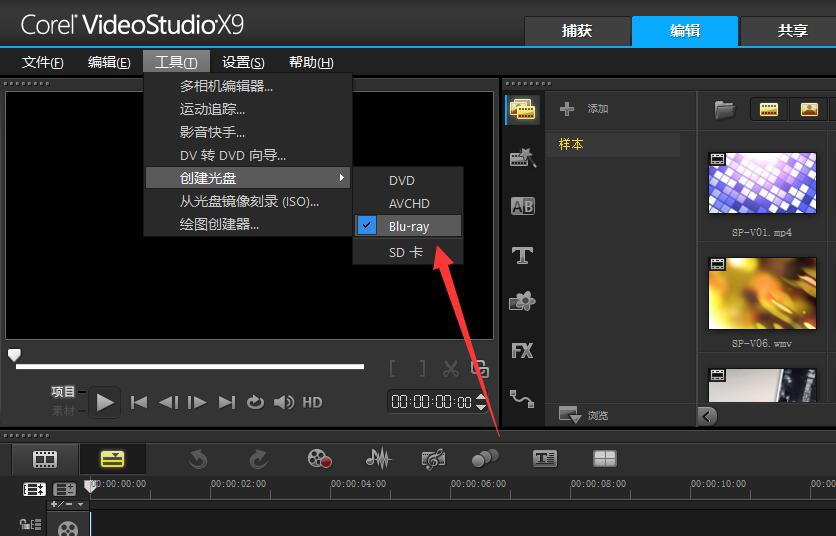Select 素材 (Clip) playback mode
Screen dimensions: 836x536
pos(63,411)
